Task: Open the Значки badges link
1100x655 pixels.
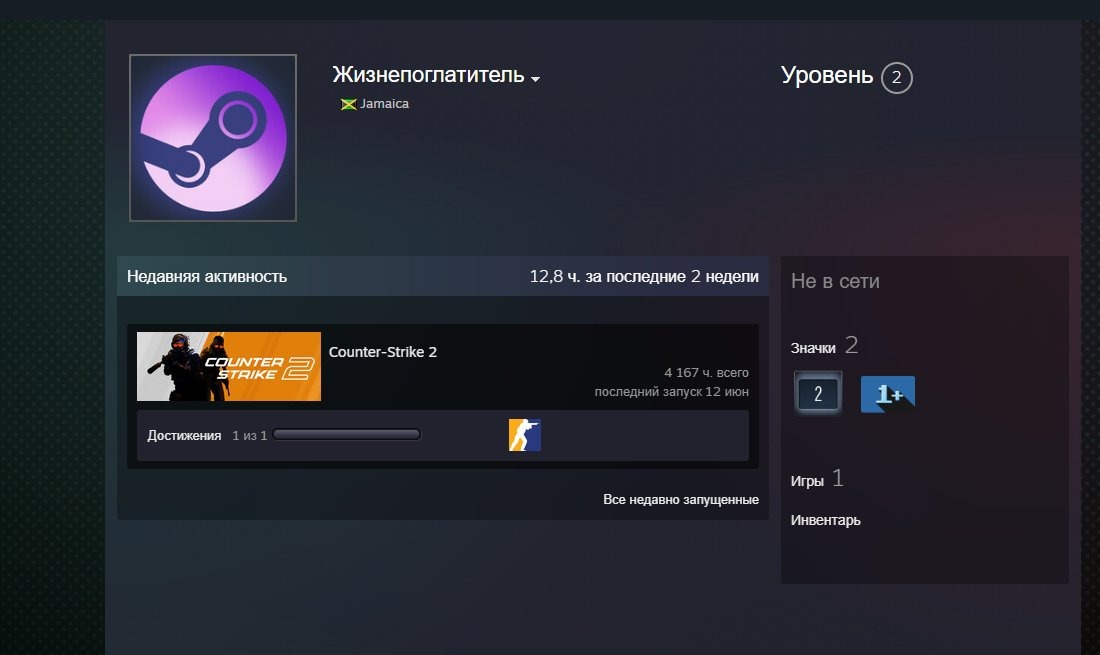Action: [813, 348]
